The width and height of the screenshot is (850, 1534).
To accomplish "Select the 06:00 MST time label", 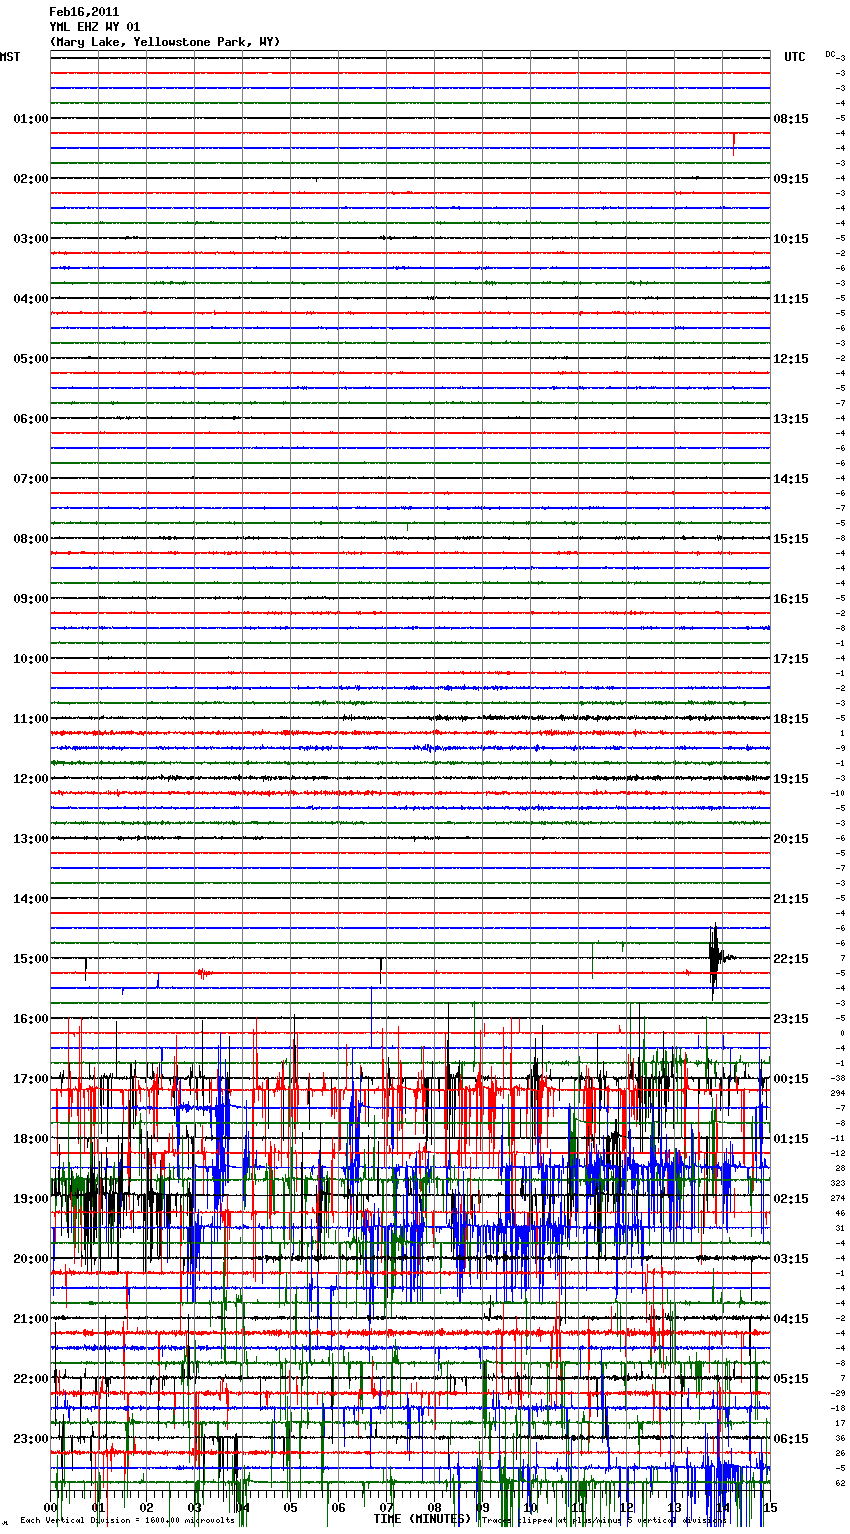I will (30, 419).
